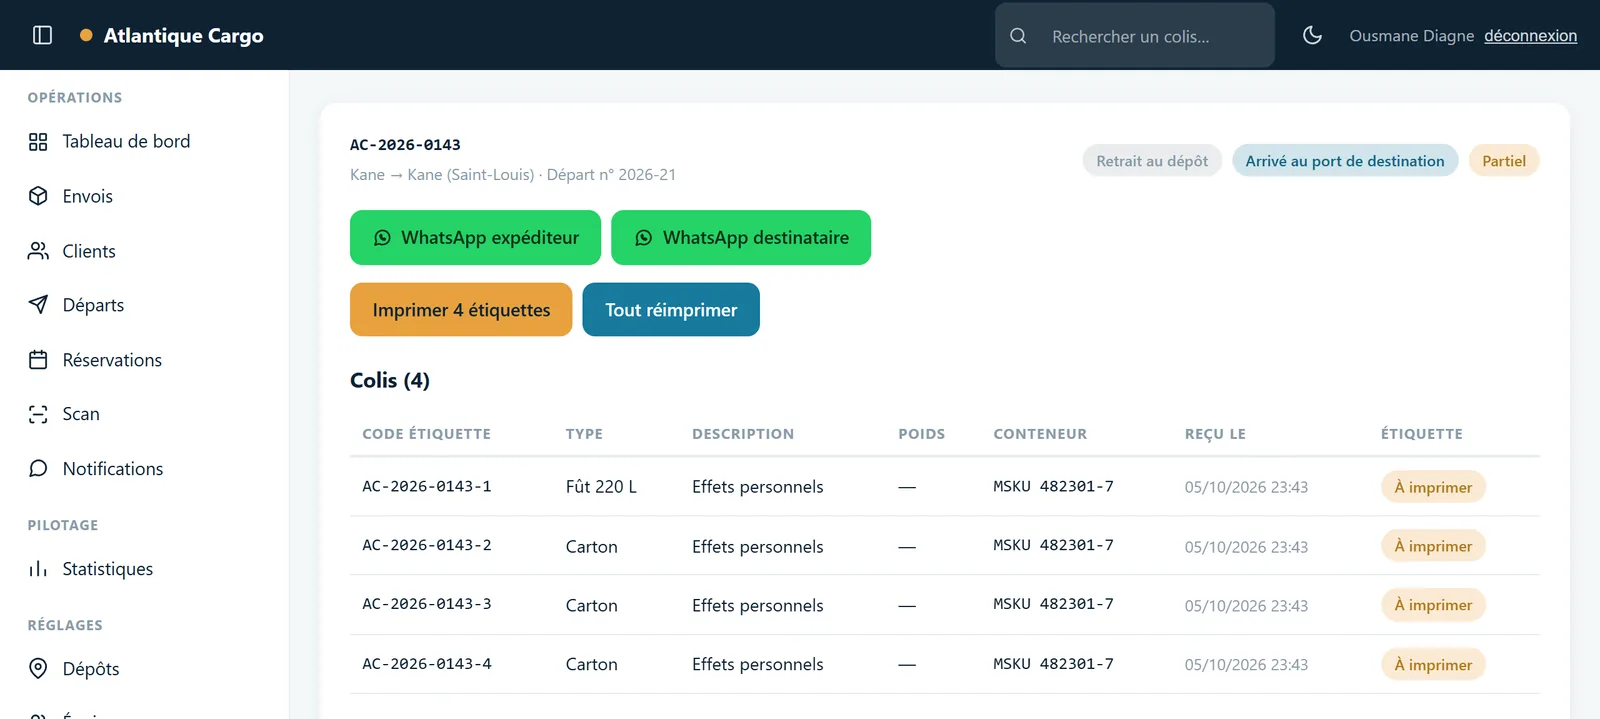This screenshot has width=1600, height=719.
Task: Click Arrivé au port de destination badge
Action: click(1345, 161)
